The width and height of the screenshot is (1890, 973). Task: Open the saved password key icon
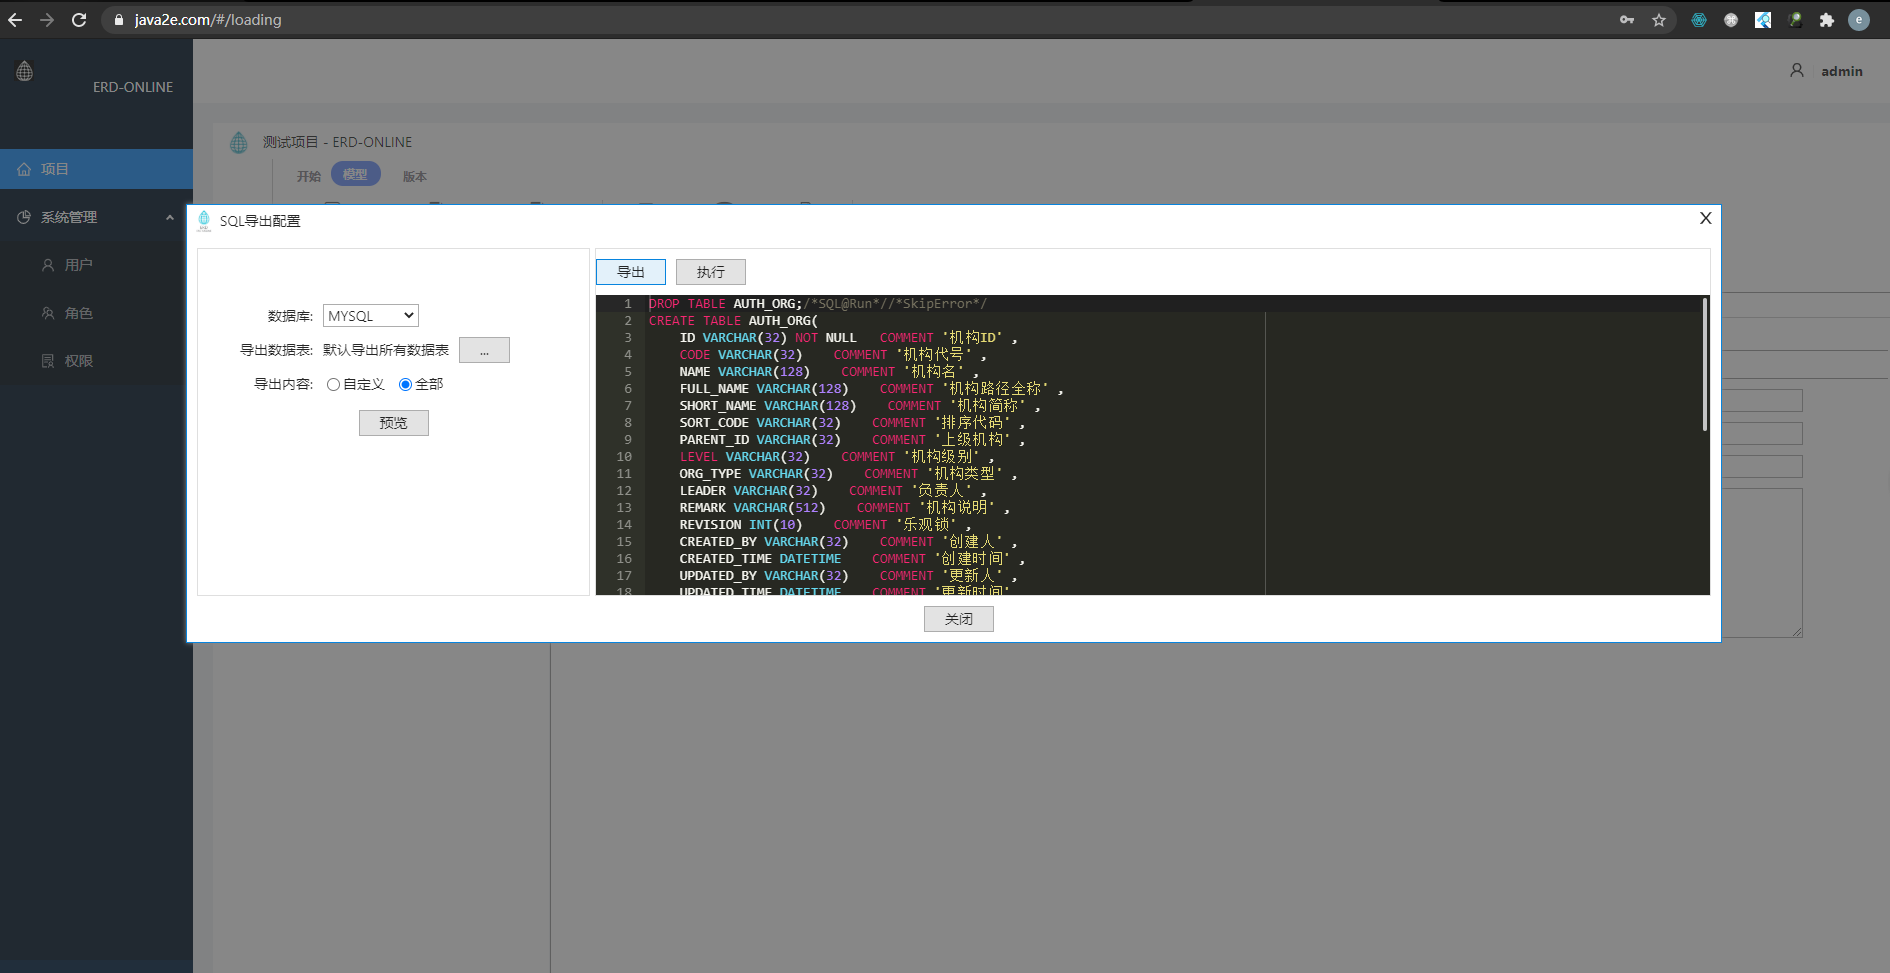click(1627, 20)
